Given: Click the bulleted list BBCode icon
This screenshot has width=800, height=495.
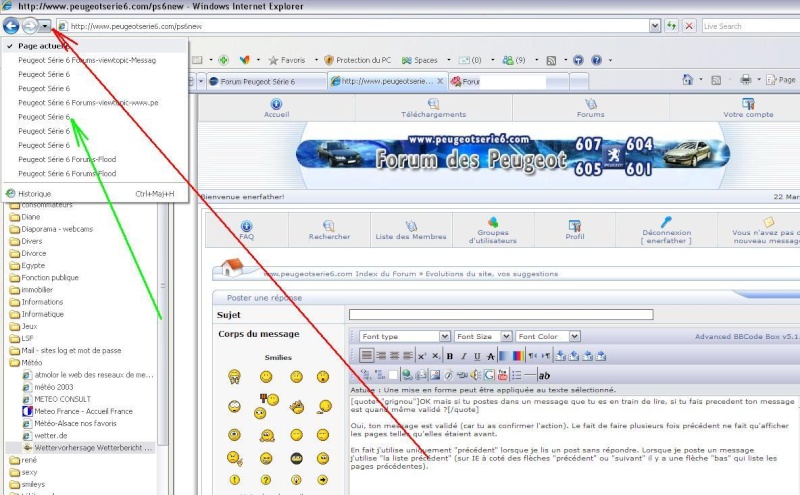Looking at the screenshot, I should click(516, 376).
